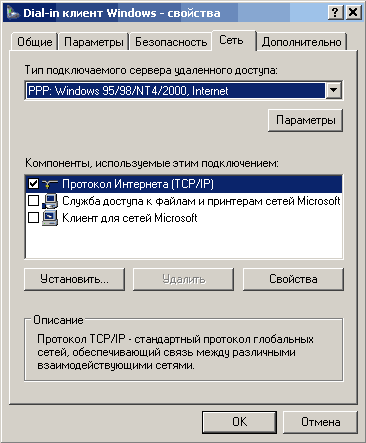366x443 pixels.
Task: Switch to the Параметры tab
Action: click(94, 42)
